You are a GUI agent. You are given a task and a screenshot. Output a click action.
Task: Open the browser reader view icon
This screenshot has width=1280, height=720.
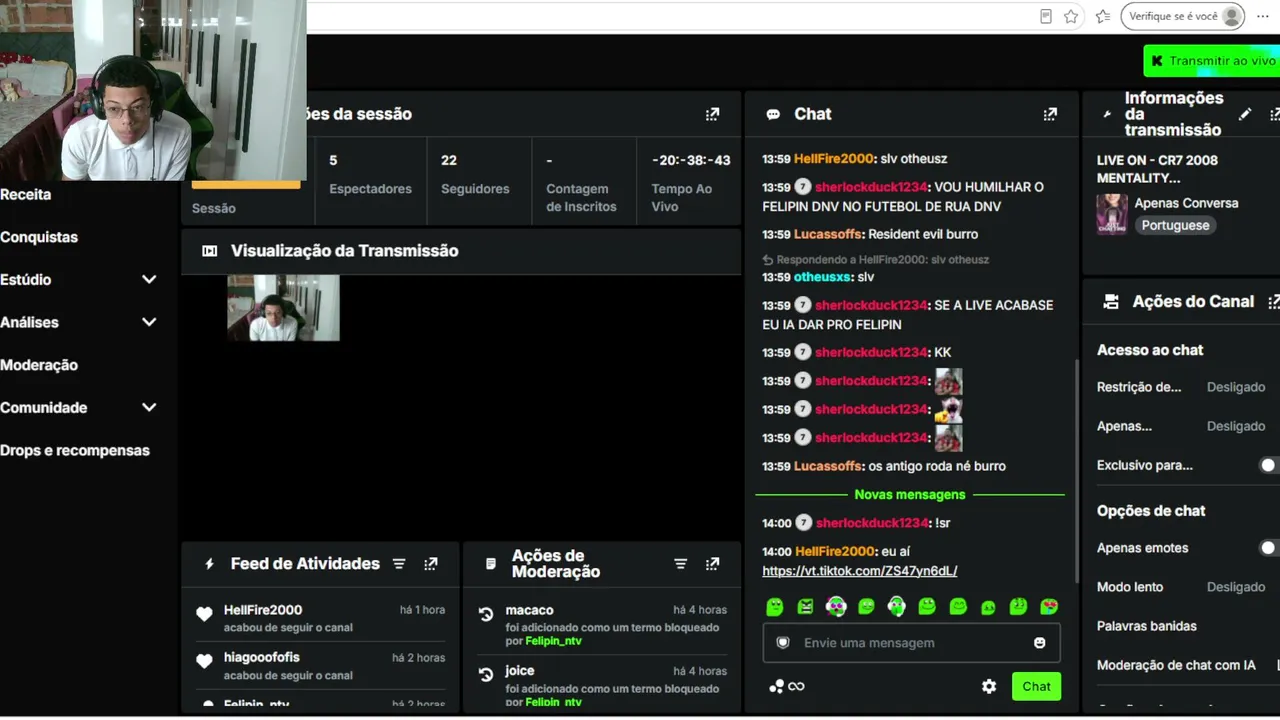coord(1046,16)
